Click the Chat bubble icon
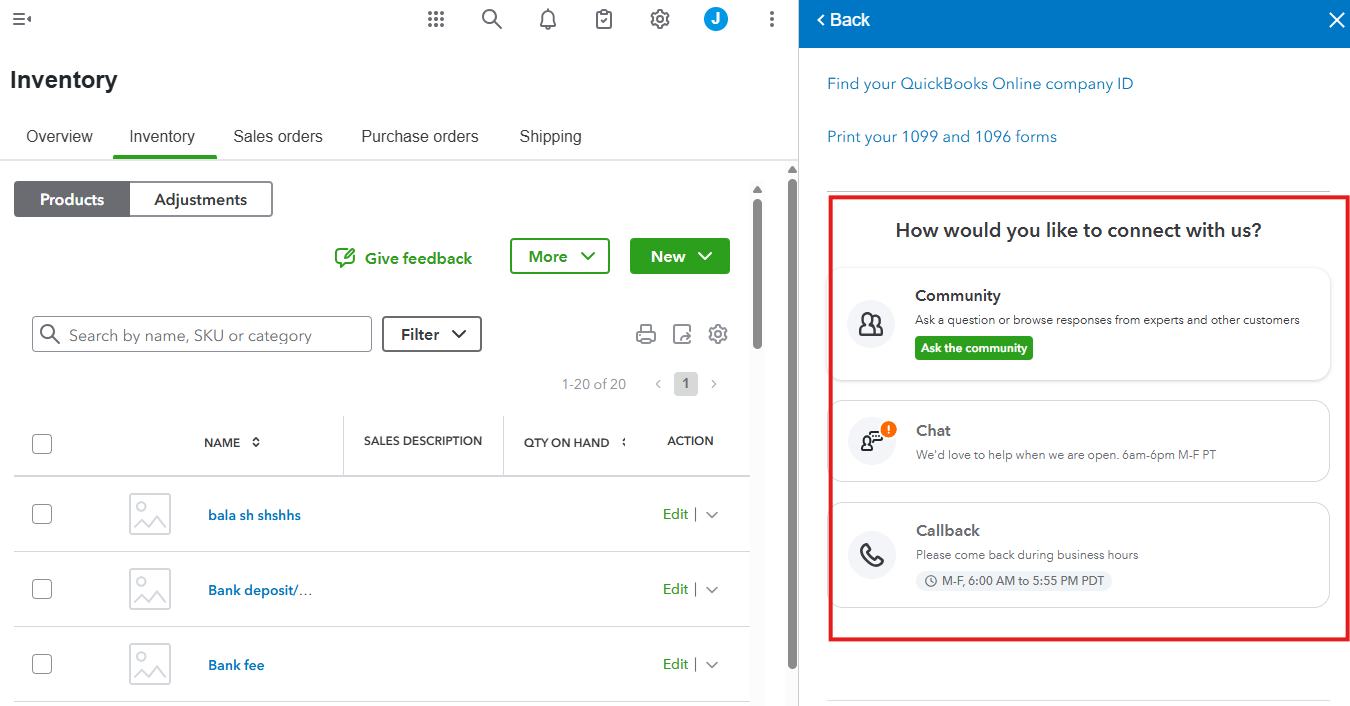 coord(871,441)
